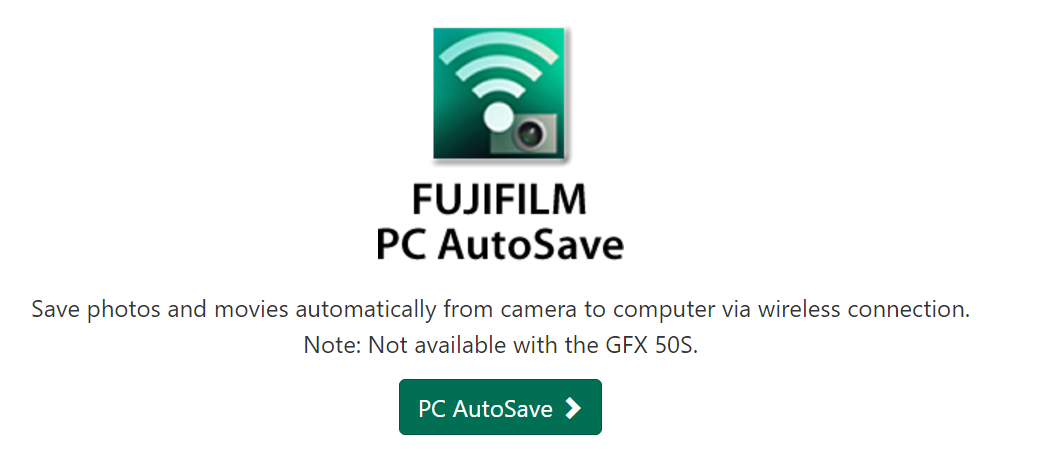Click the "PC AutoSave" label text inside the button
The width and height of the screenshot is (1060, 460).
coord(485,409)
